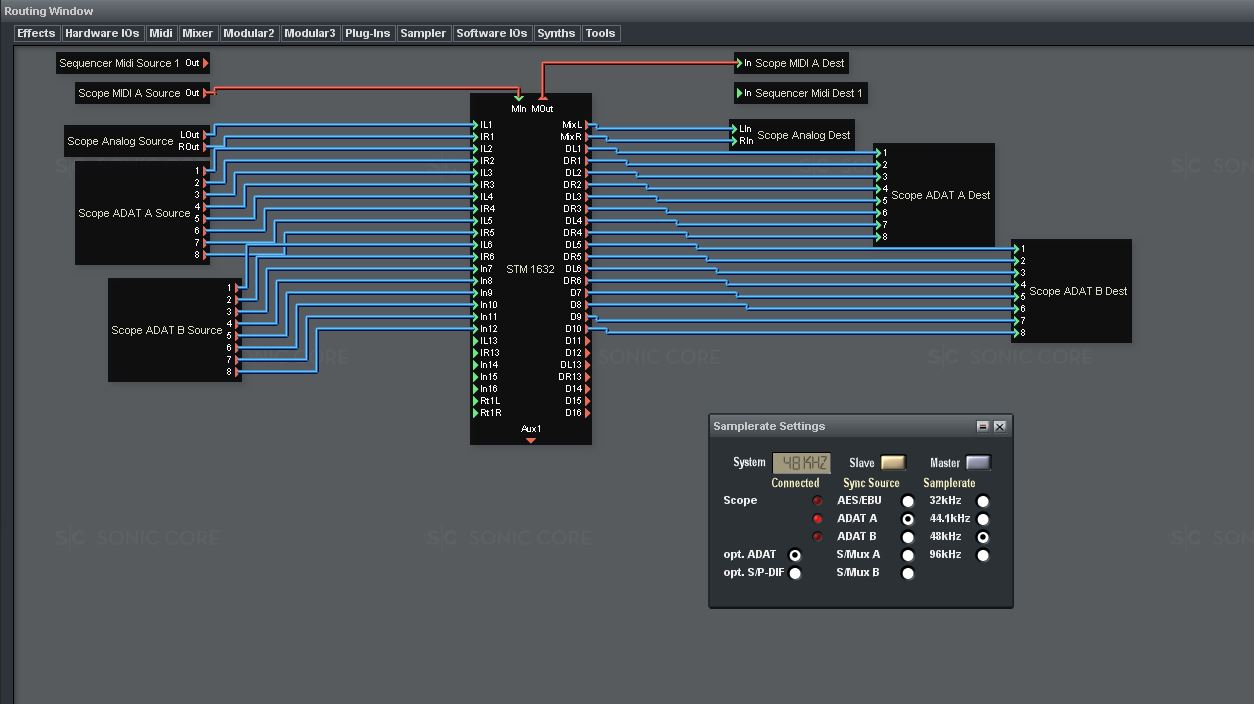Screen dimensions: 1254x704
Task: Select the STM 1632 mixer module
Action: [x=530, y=269]
